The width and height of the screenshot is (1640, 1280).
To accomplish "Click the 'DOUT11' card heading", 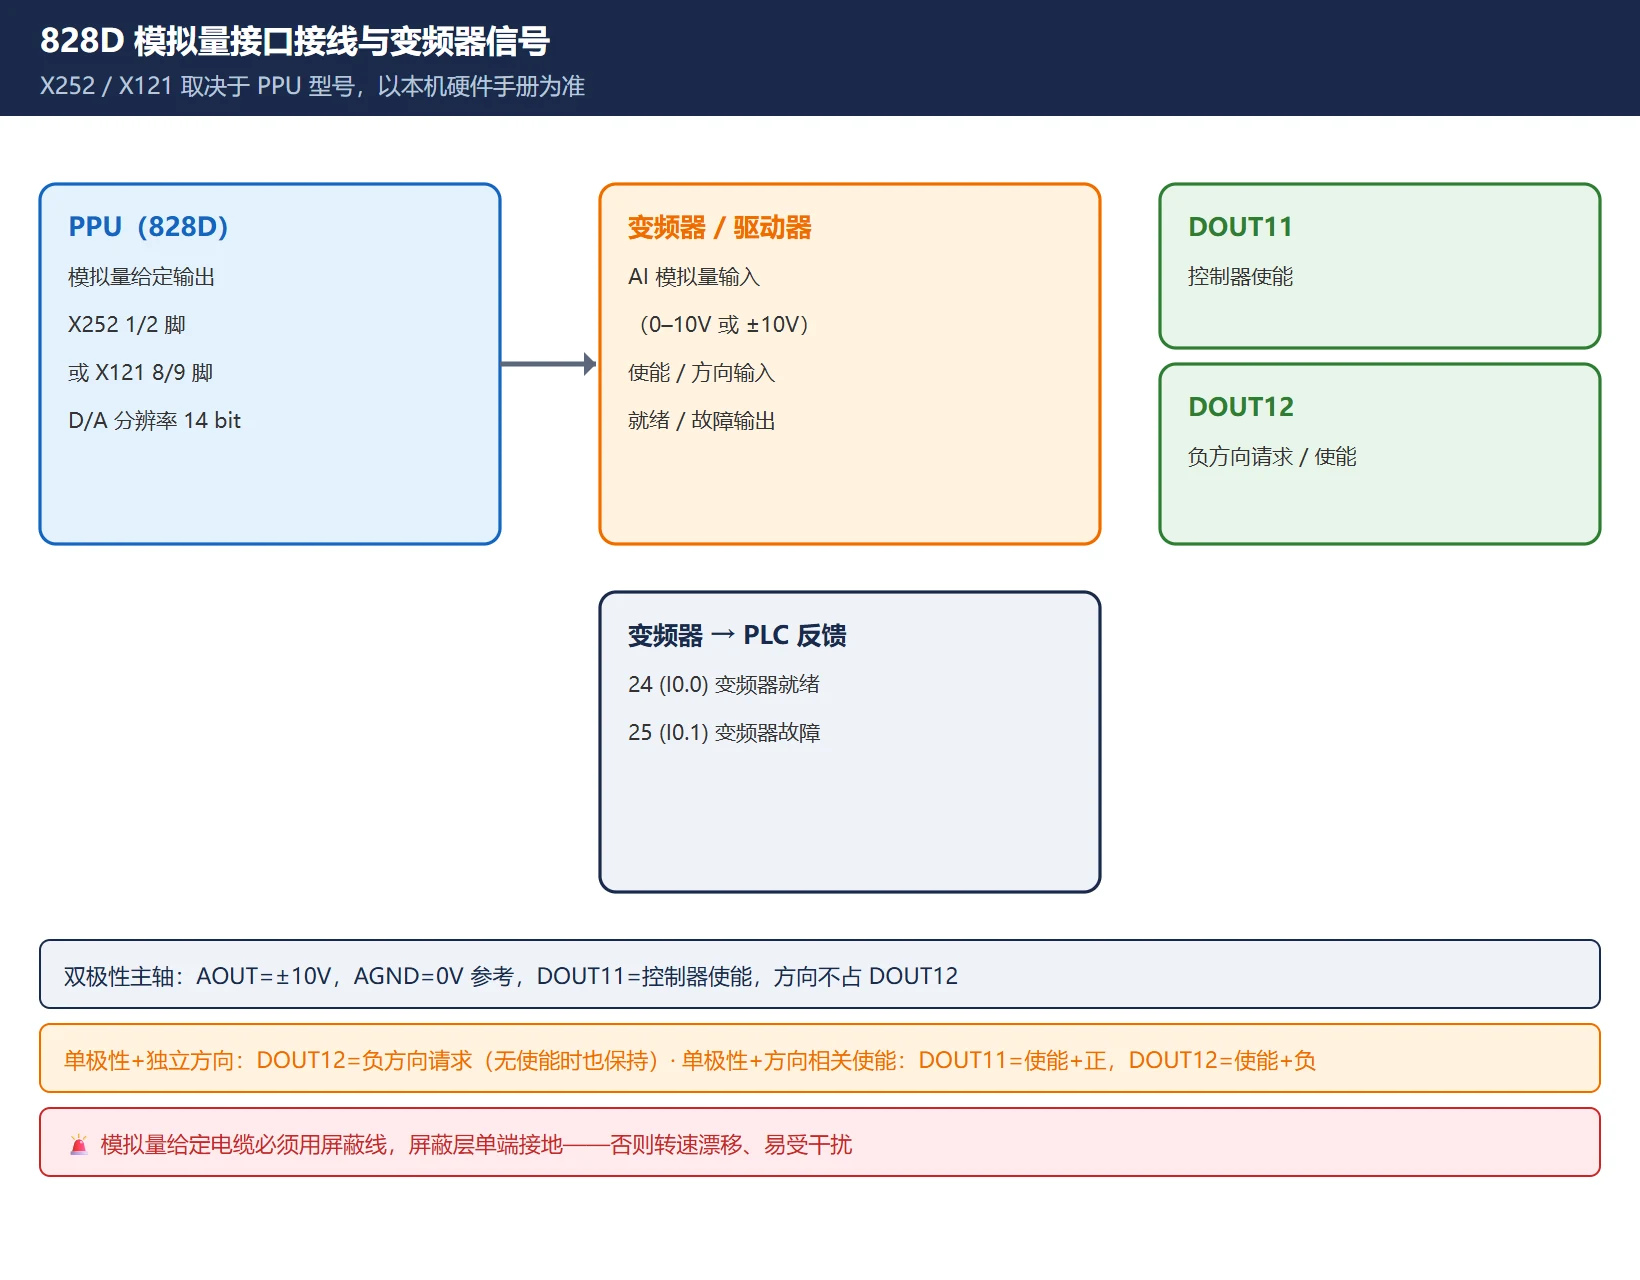I will [1240, 227].
